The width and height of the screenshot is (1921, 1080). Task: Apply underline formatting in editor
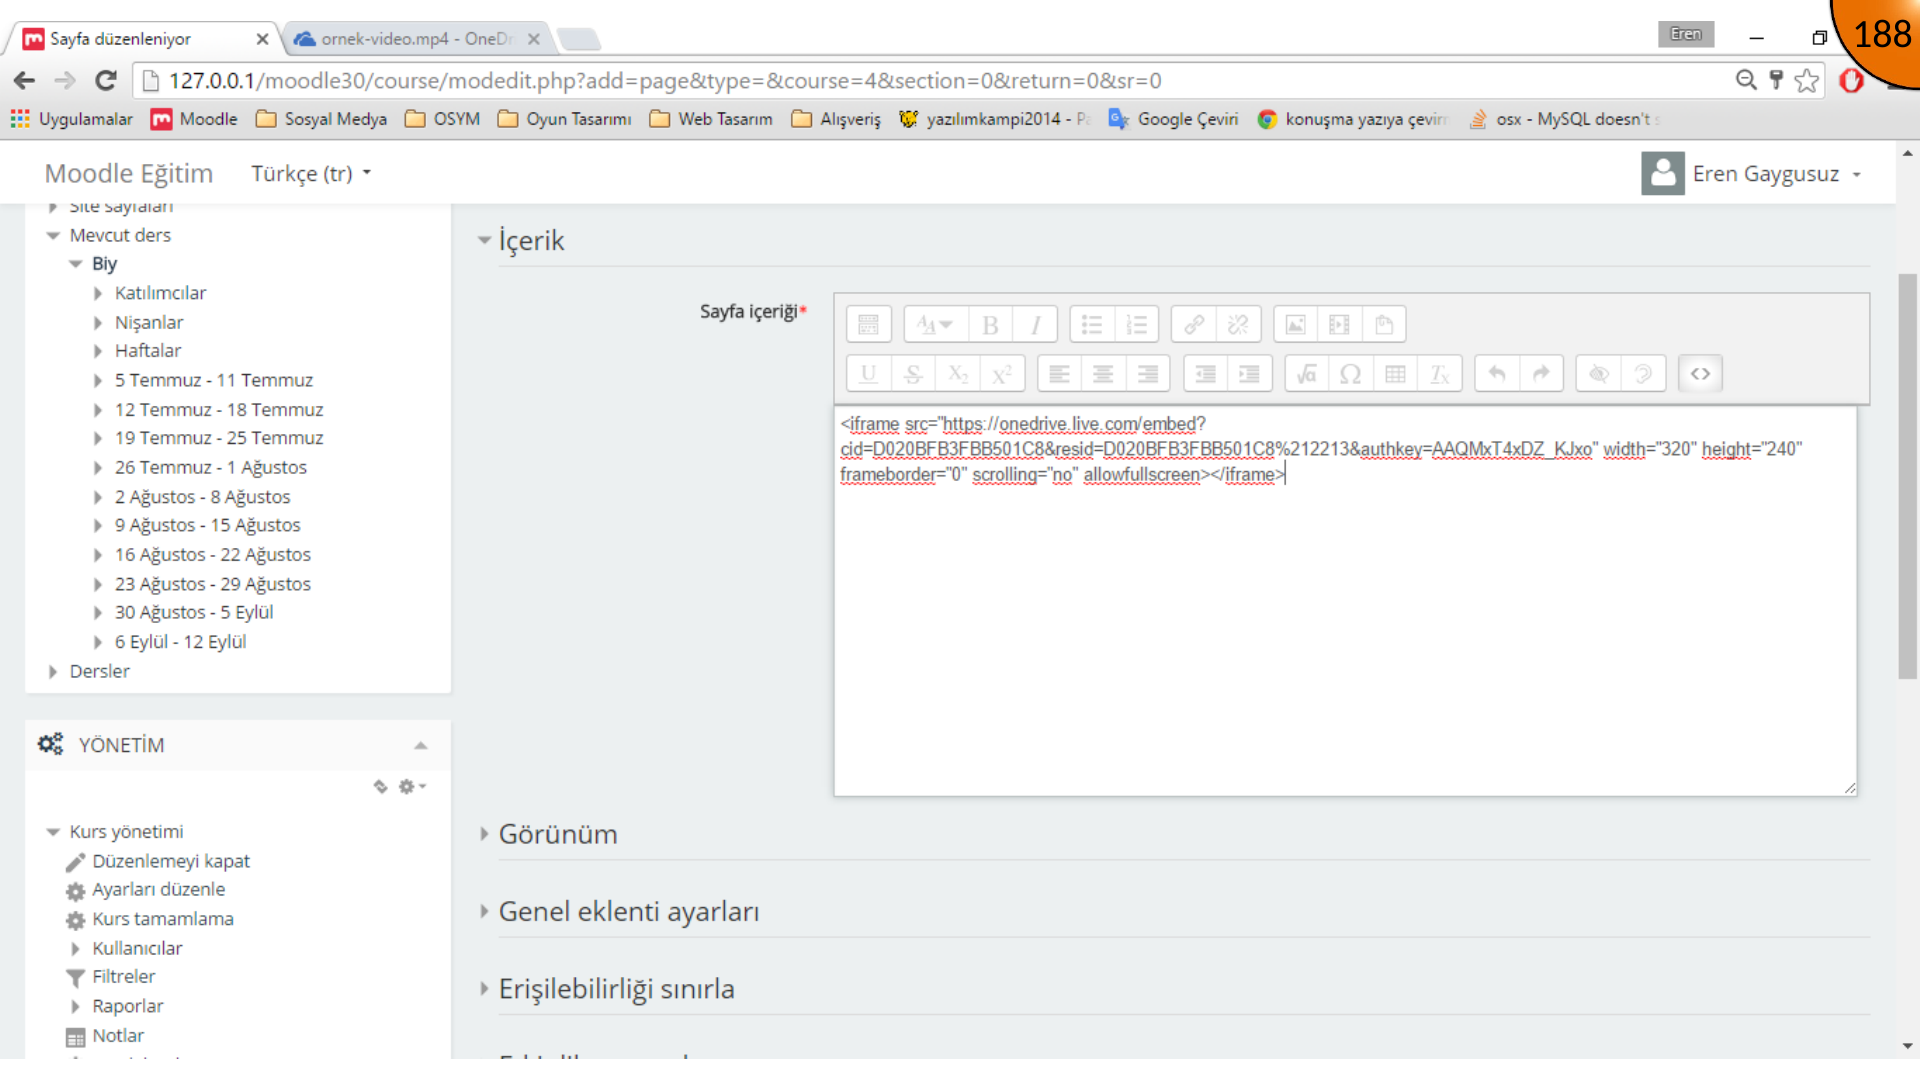click(x=868, y=374)
